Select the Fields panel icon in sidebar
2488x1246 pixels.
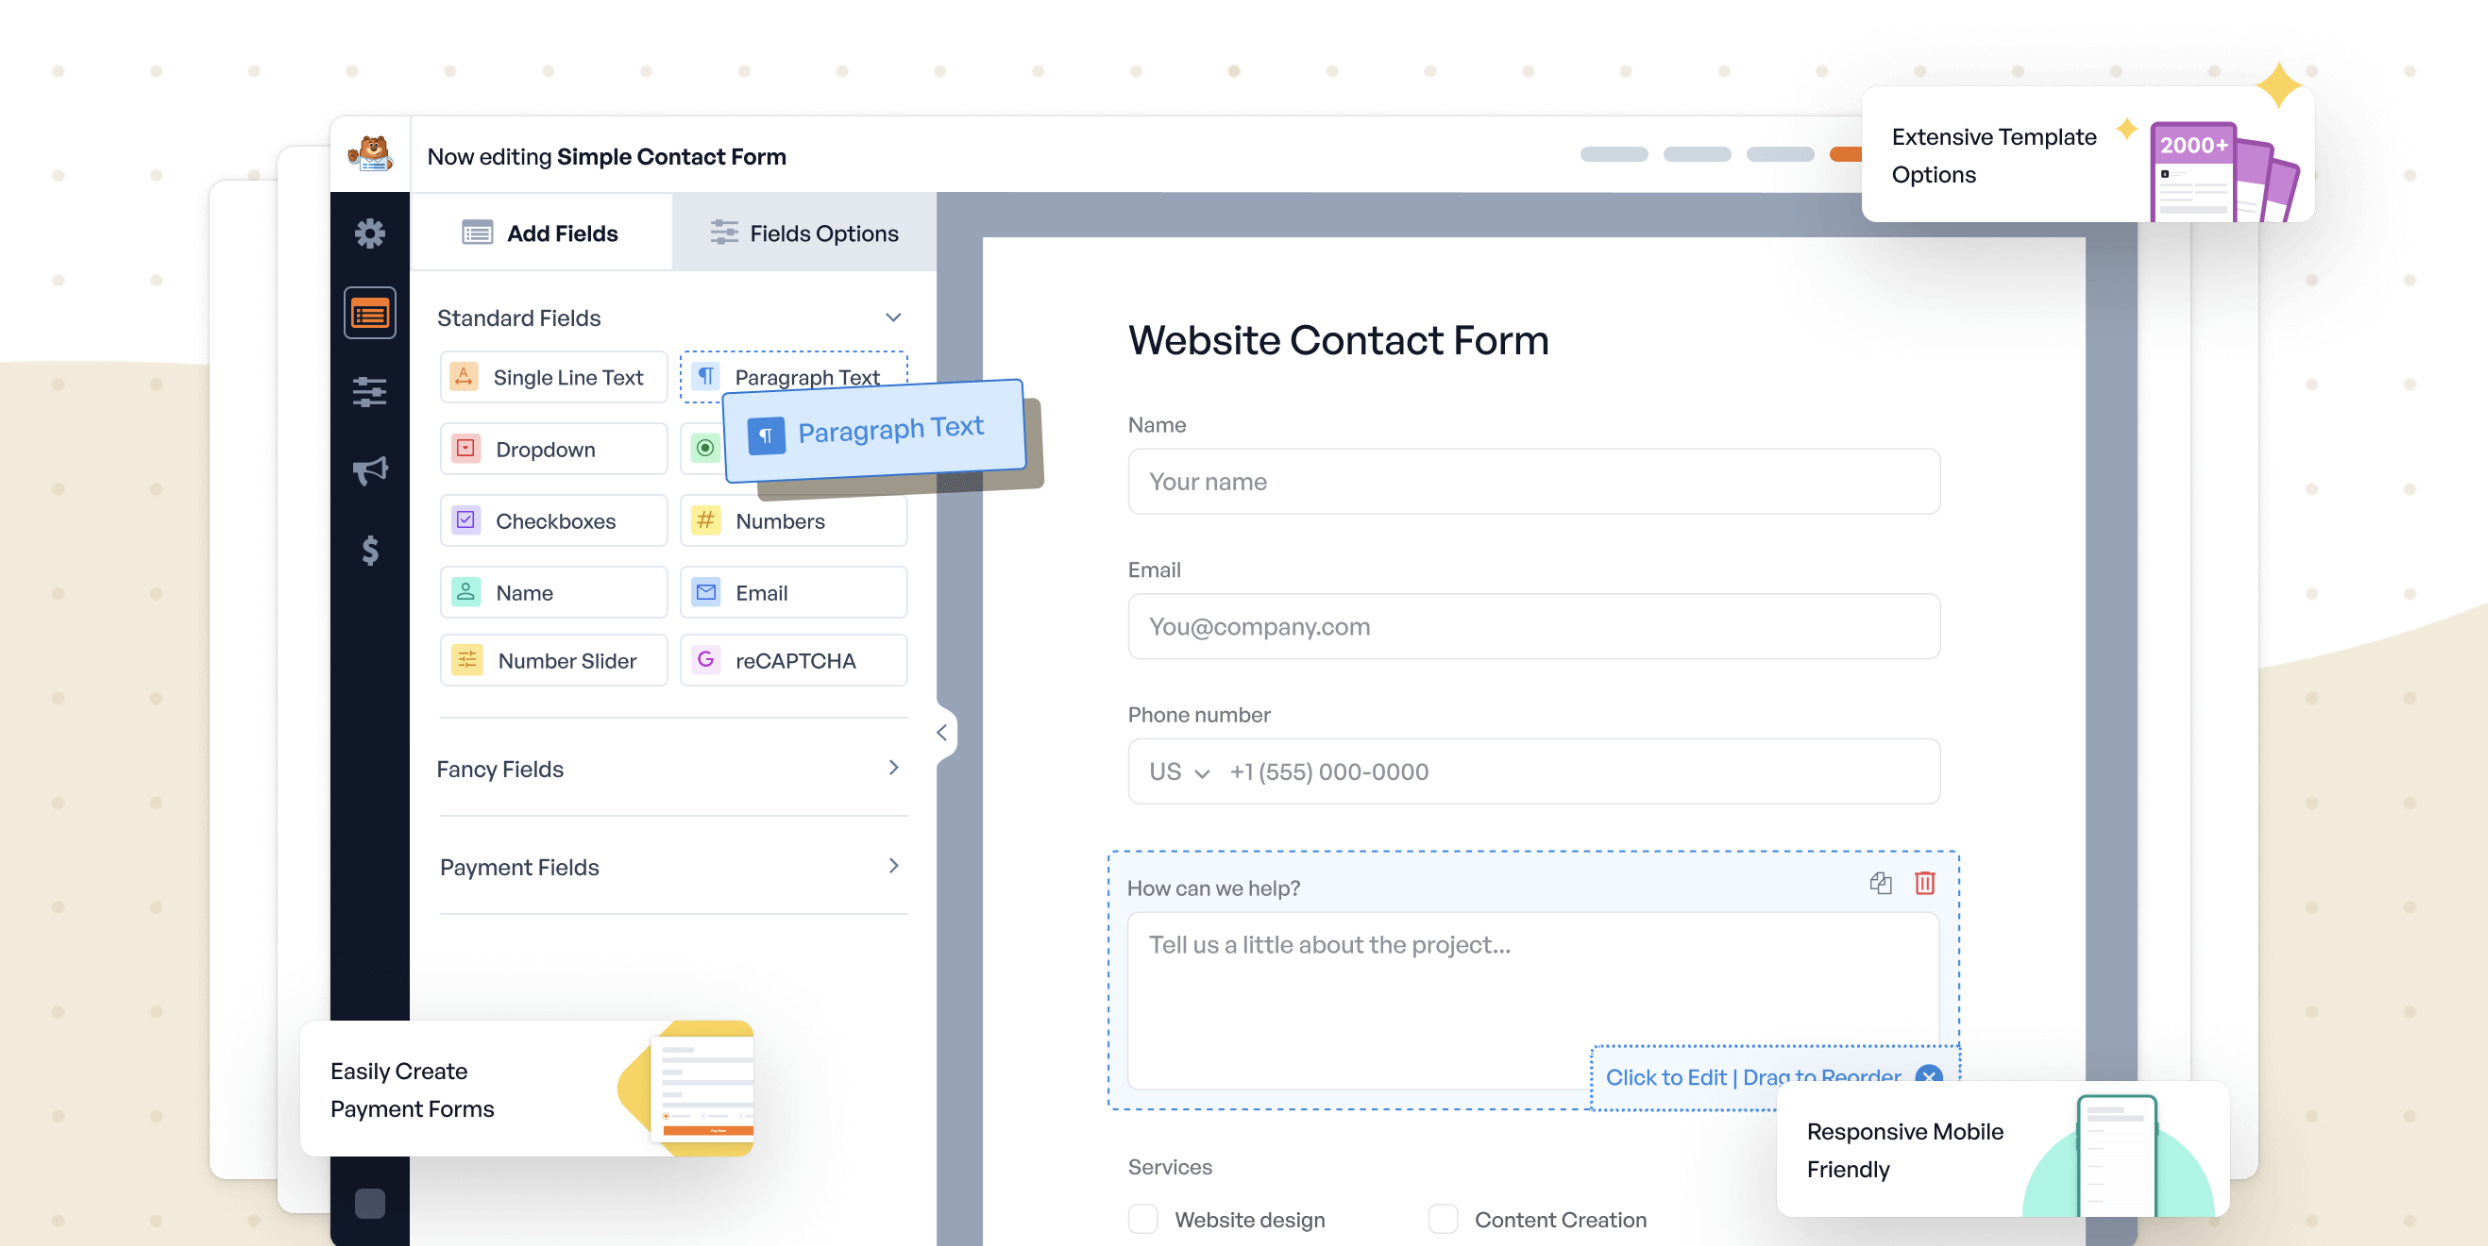click(369, 314)
